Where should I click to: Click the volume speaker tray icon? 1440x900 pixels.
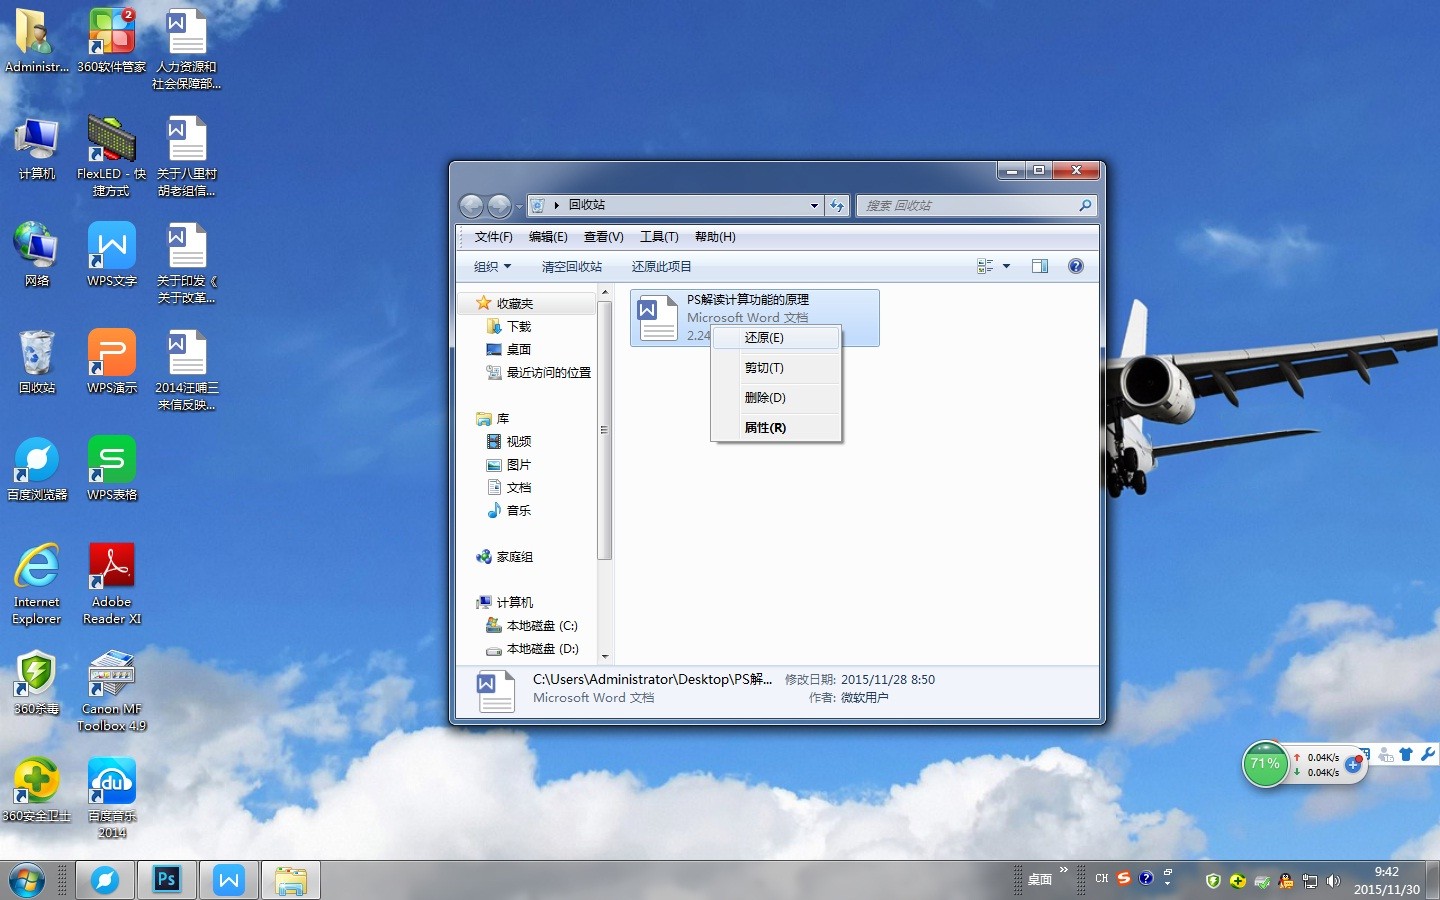[1333, 881]
